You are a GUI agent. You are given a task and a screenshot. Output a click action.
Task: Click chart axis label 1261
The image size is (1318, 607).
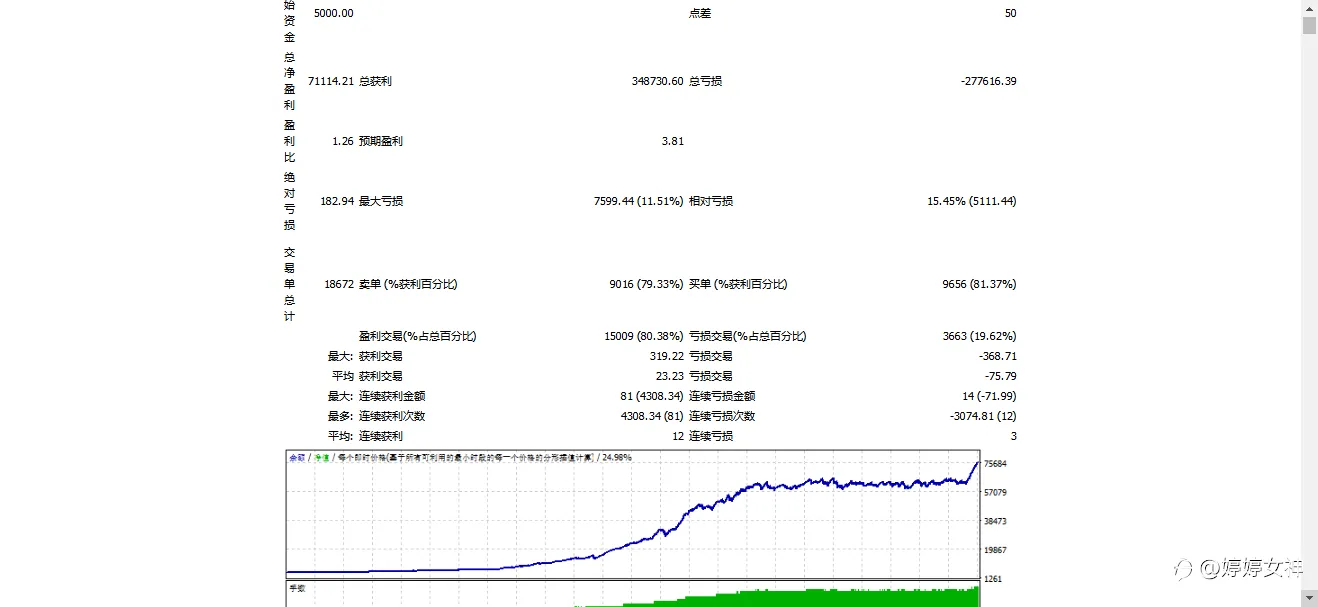[x=992, y=579]
